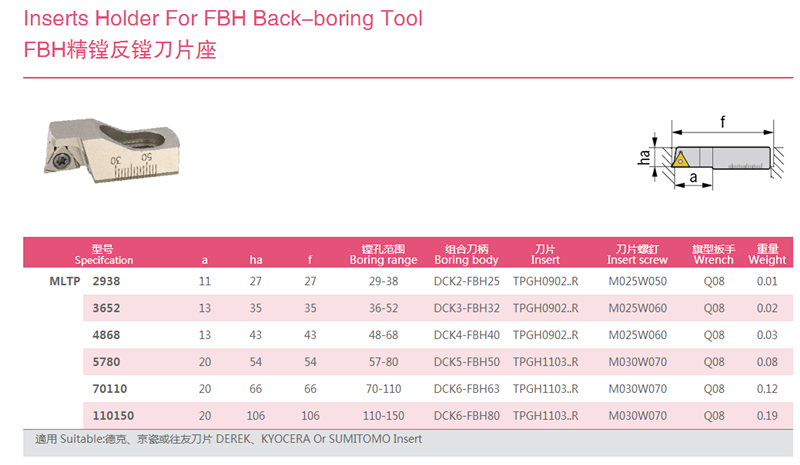This screenshot has width=800, height=465.
Task: Select the 'f' dimension label in diagram
Action: pos(722,121)
